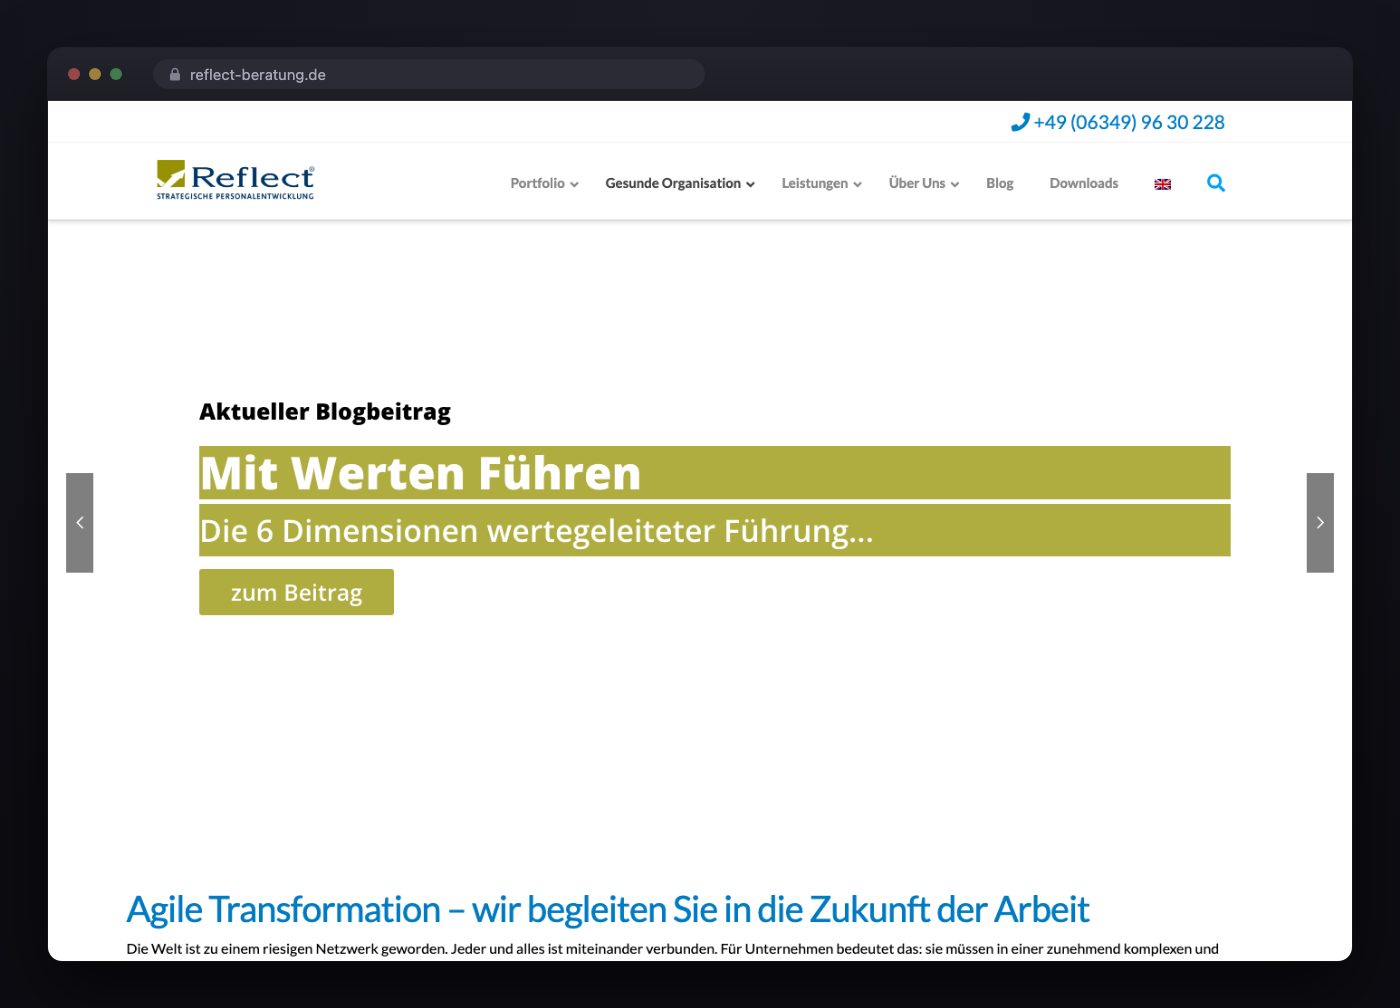This screenshot has width=1400, height=1008.
Task: Switch language via UK flag icon
Action: pyautogui.click(x=1163, y=184)
